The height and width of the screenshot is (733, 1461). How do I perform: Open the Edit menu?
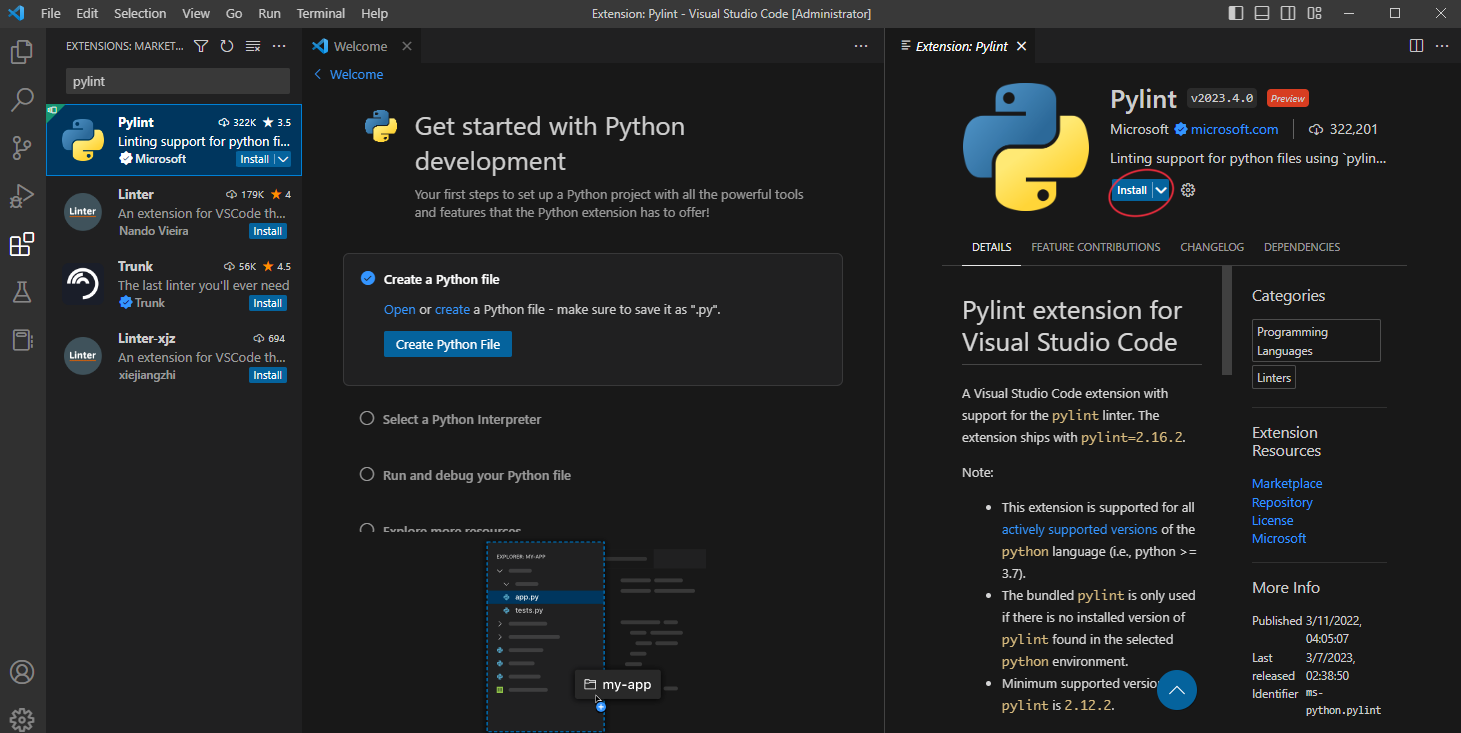(87, 13)
